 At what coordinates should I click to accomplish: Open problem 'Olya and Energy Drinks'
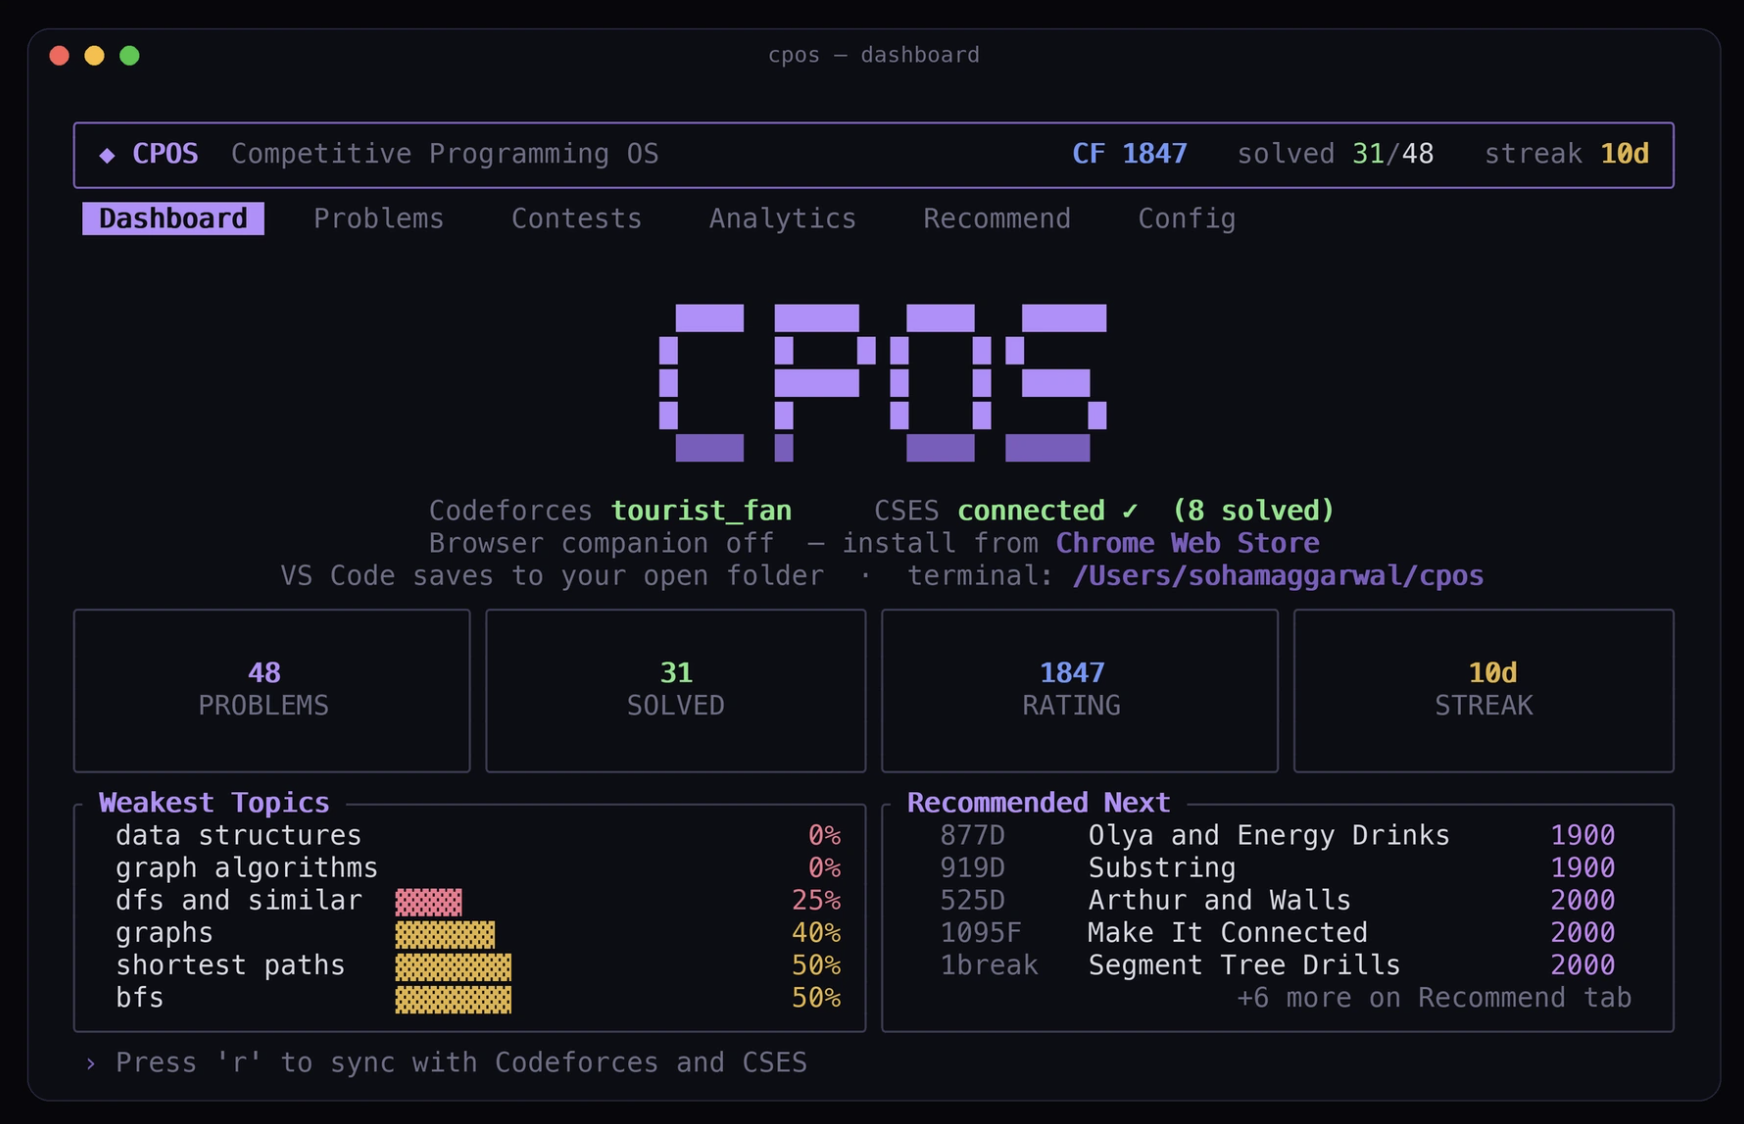pyautogui.click(x=1269, y=836)
